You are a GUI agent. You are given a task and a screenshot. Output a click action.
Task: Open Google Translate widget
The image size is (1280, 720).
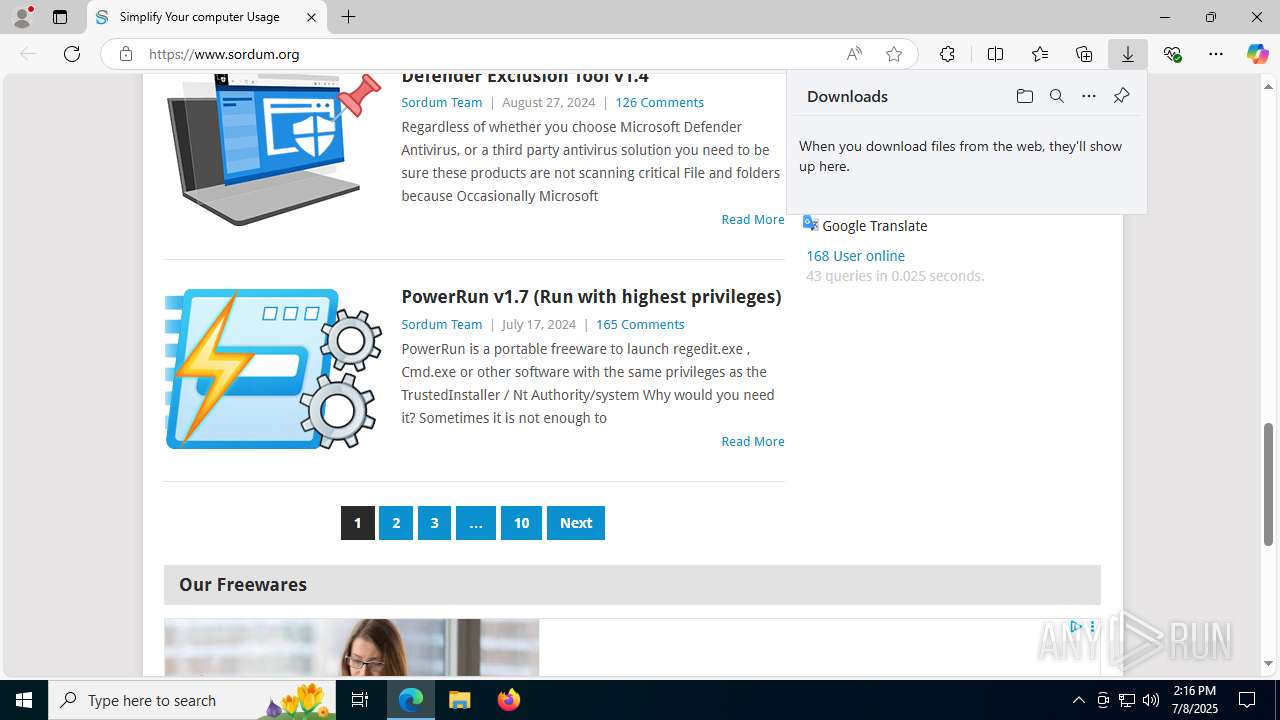(865, 225)
